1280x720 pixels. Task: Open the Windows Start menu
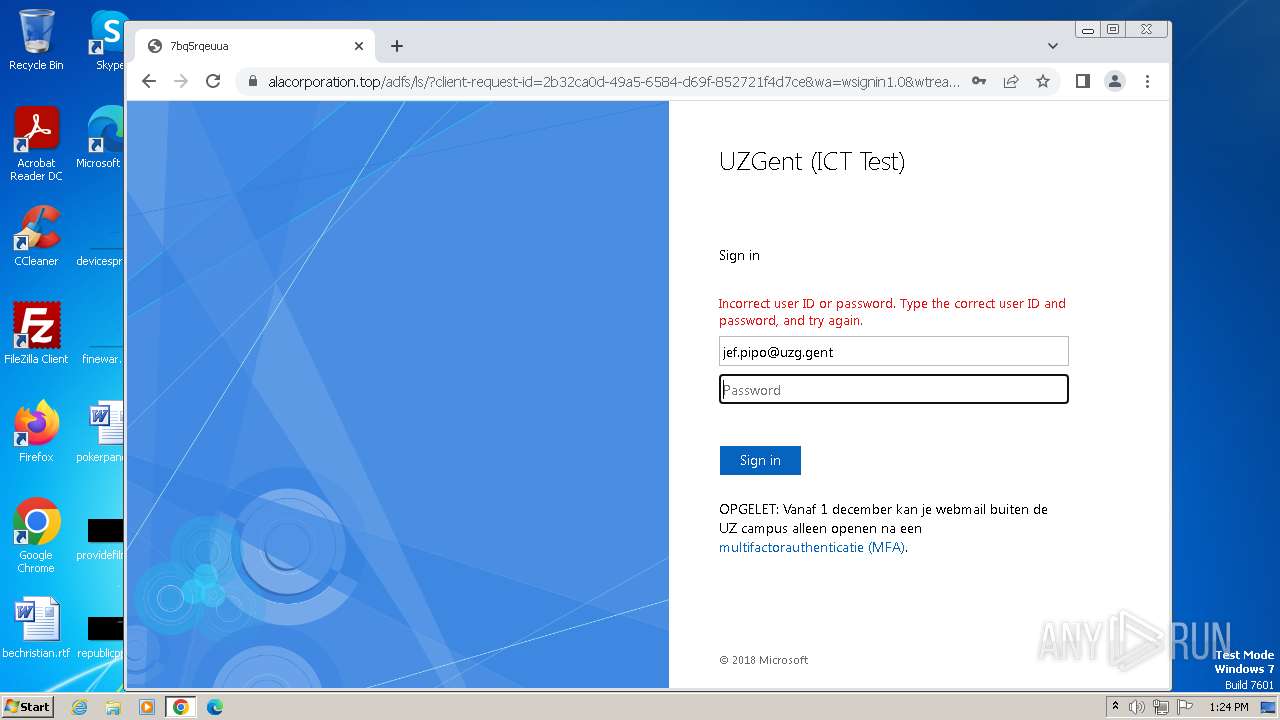click(27, 706)
